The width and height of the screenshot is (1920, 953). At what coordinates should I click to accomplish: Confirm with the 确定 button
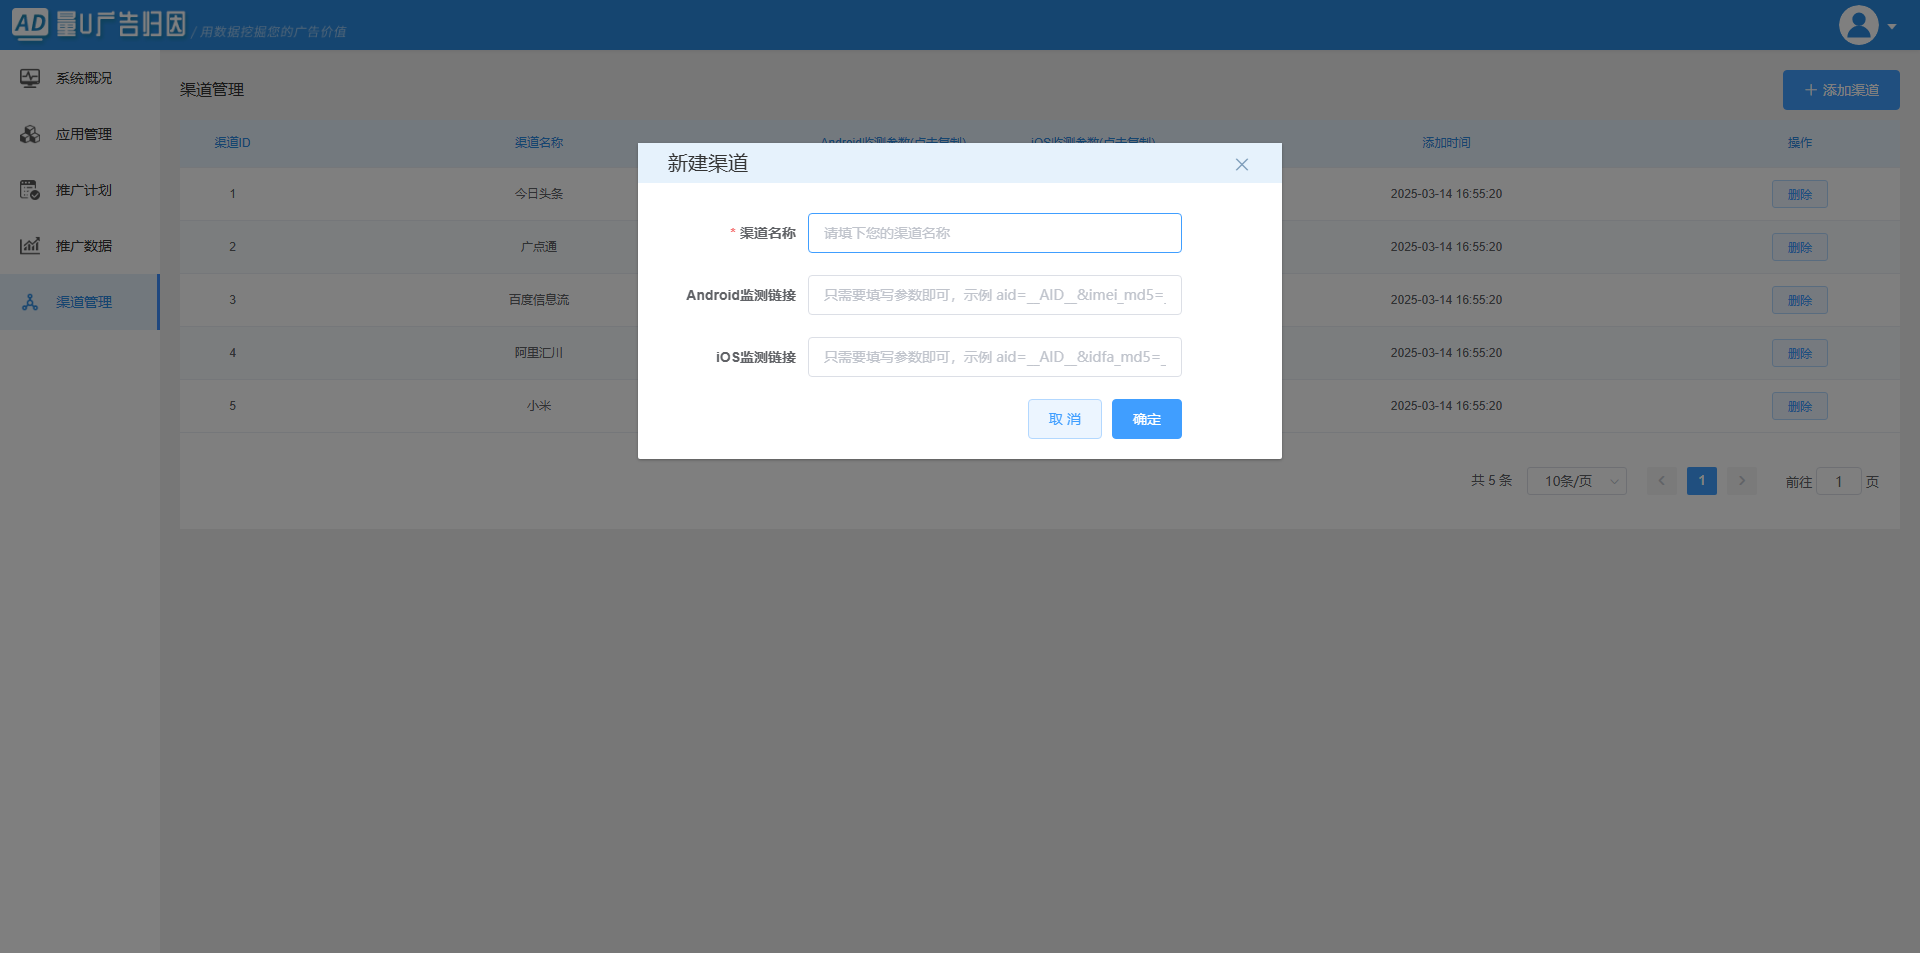[1147, 419]
